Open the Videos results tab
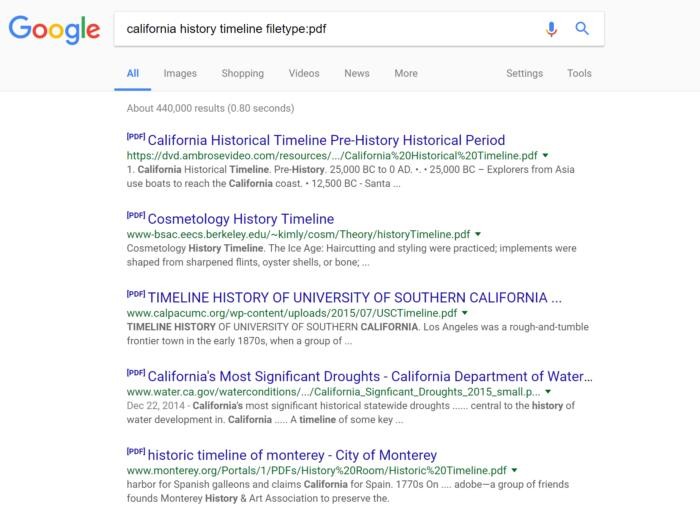 tap(304, 73)
